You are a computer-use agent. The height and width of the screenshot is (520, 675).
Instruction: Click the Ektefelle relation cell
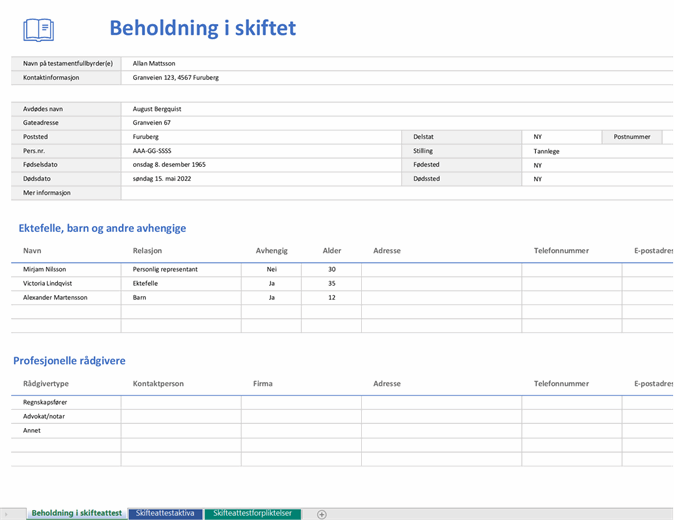tap(181, 284)
